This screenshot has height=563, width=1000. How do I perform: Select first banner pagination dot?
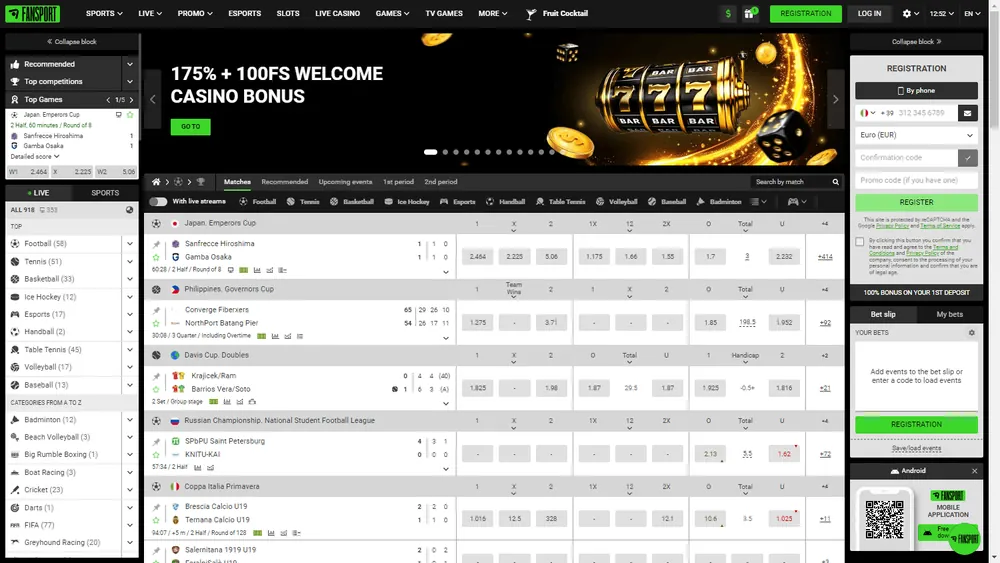click(x=430, y=152)
